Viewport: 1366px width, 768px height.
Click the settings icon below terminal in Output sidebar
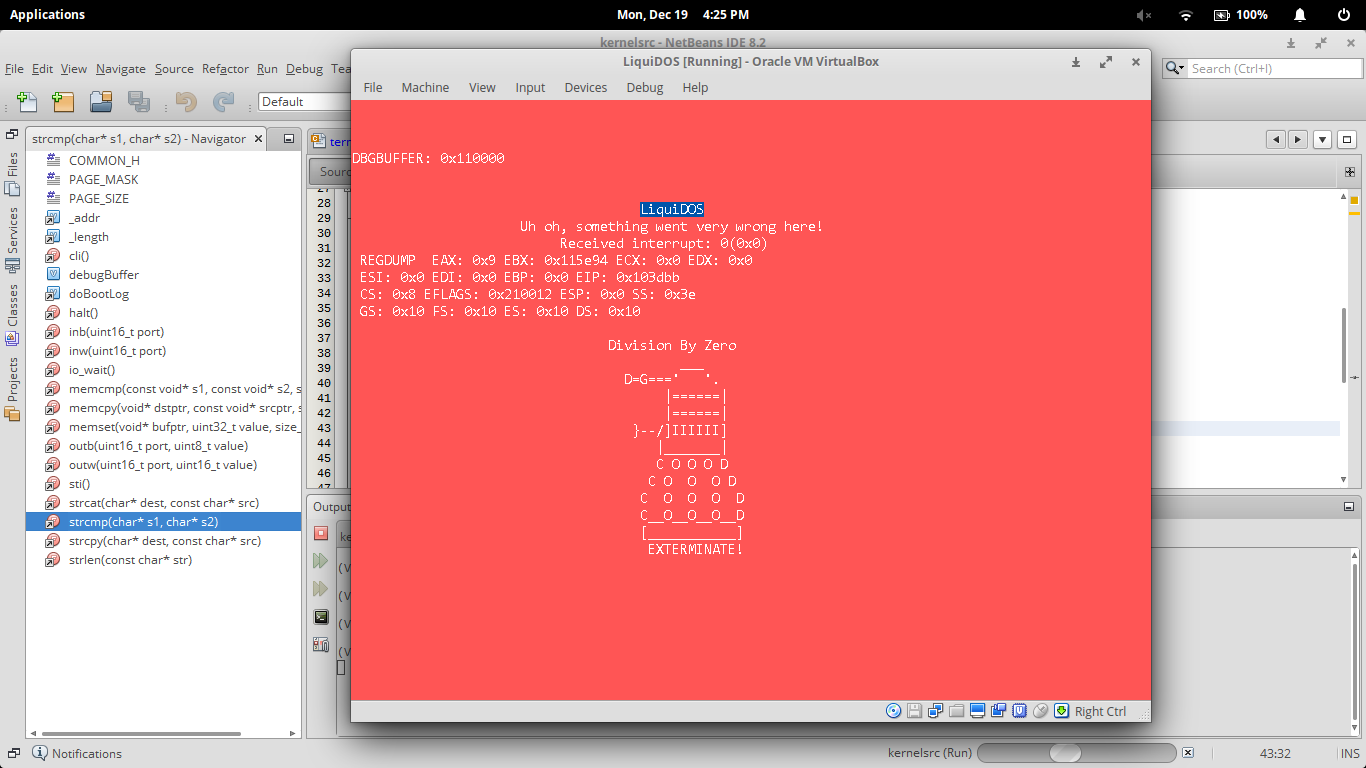[321, 645]
